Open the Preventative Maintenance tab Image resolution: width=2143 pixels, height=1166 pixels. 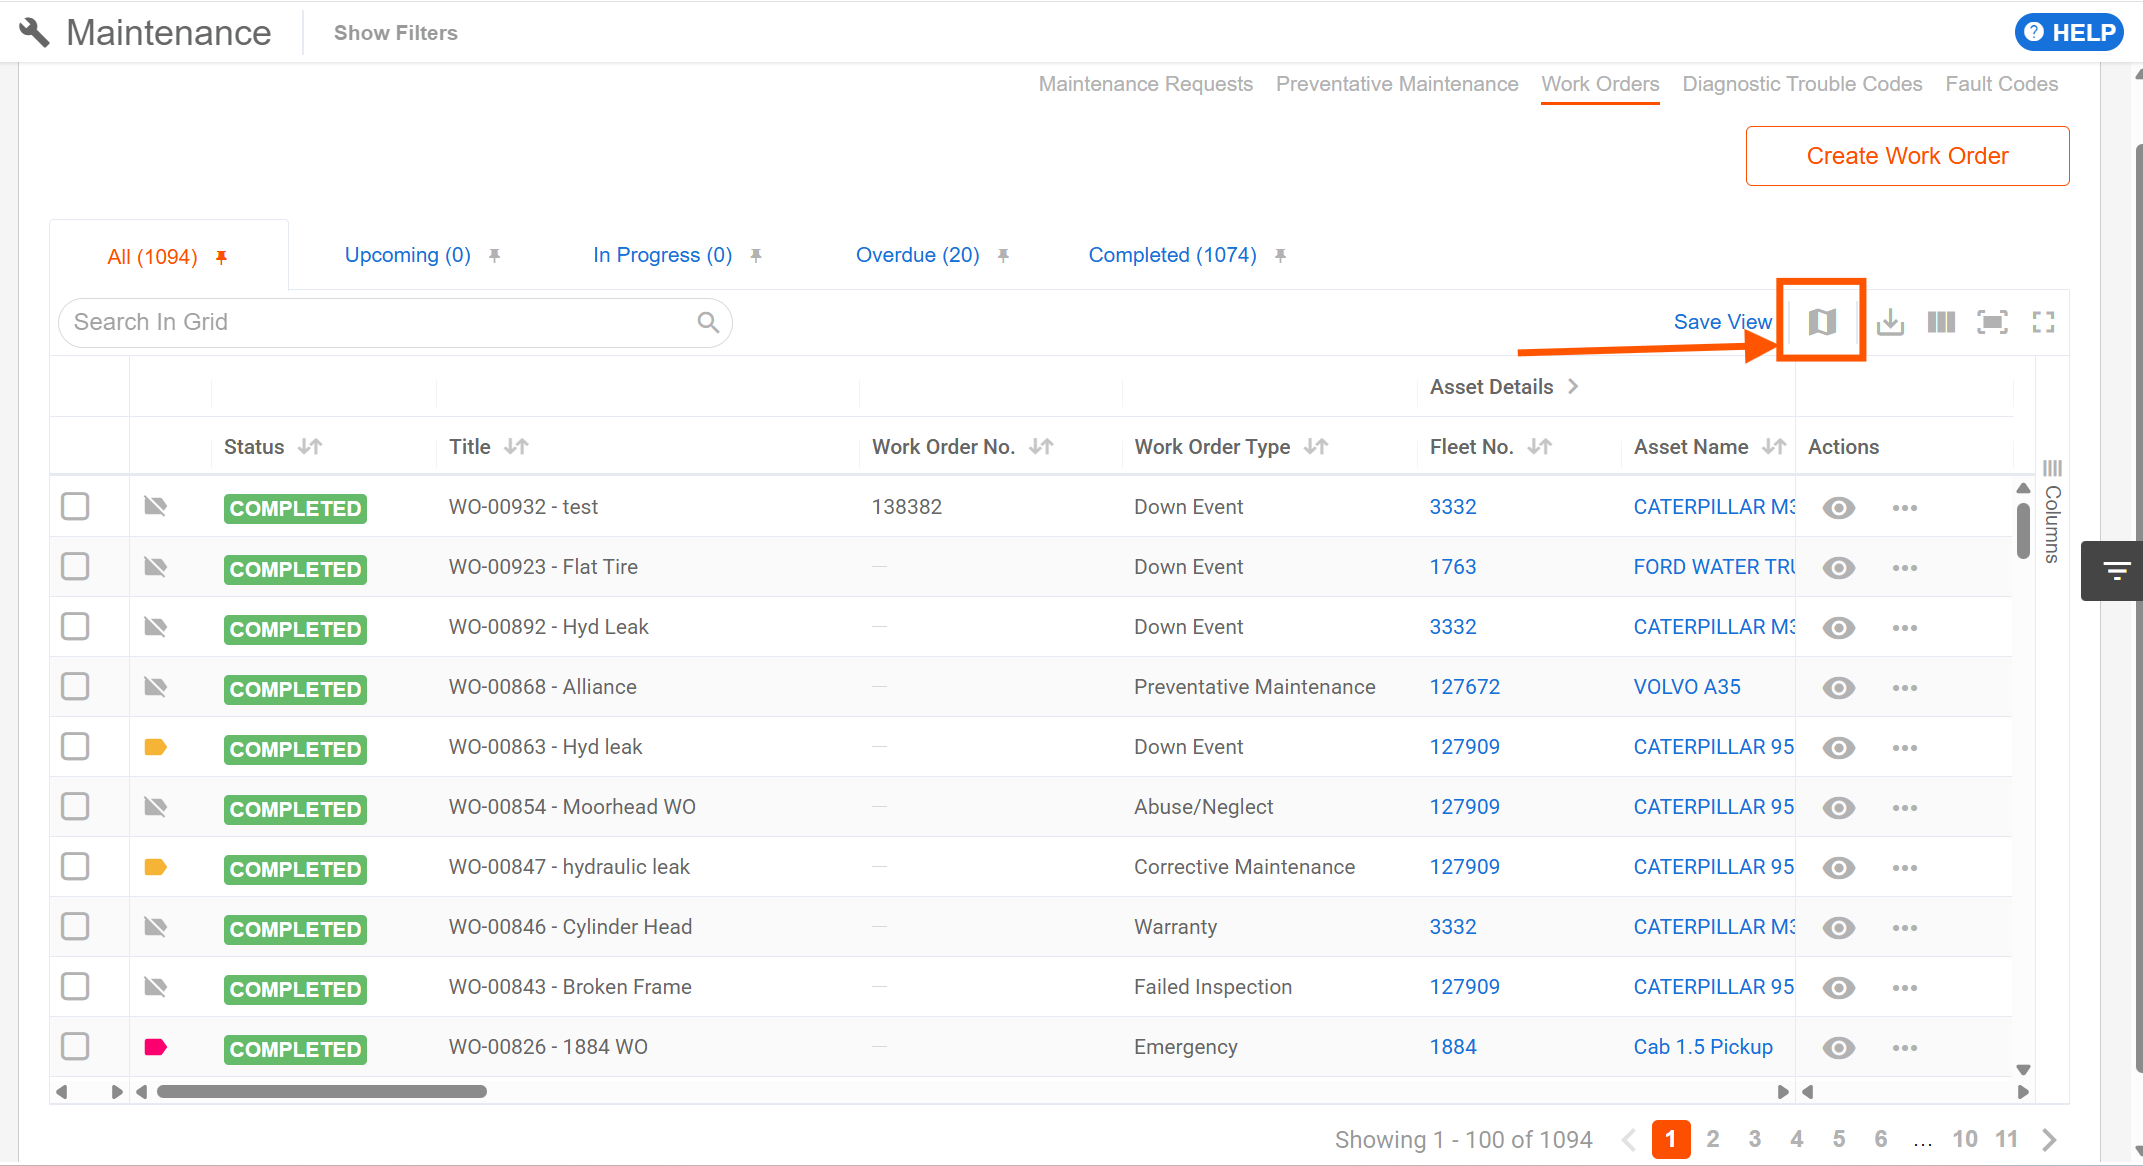[1396, 84]
